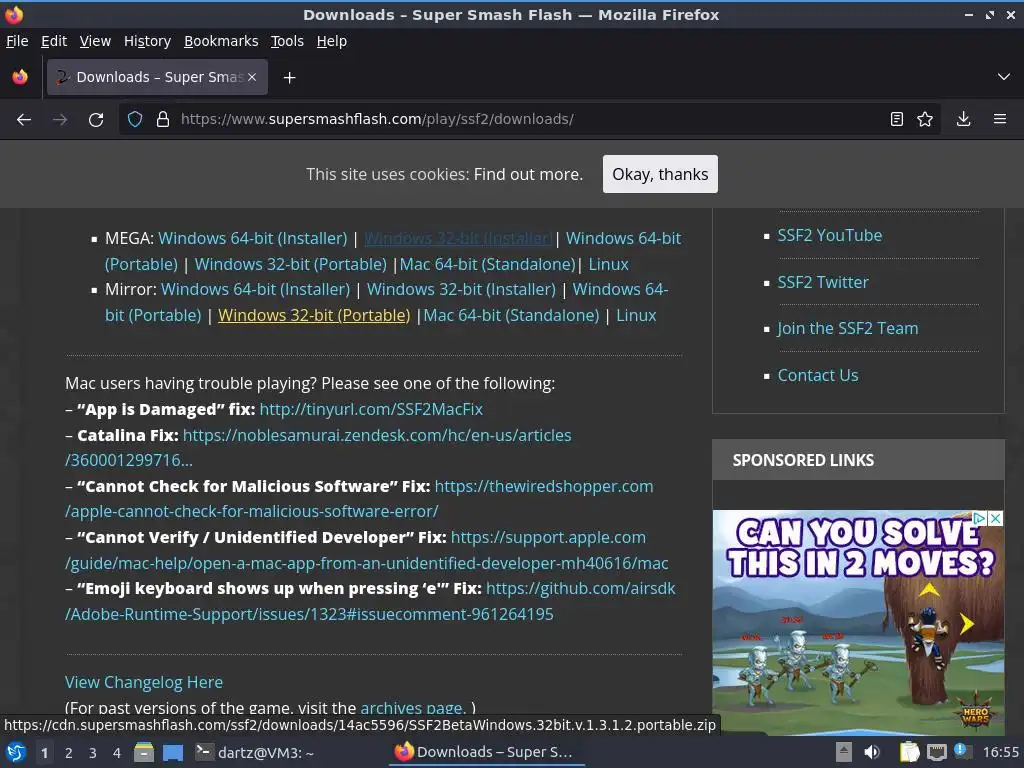This screenshot has height=768, width=1024.
Task: Click the Firefox View pinned icon
Action: tap(20, 77)
